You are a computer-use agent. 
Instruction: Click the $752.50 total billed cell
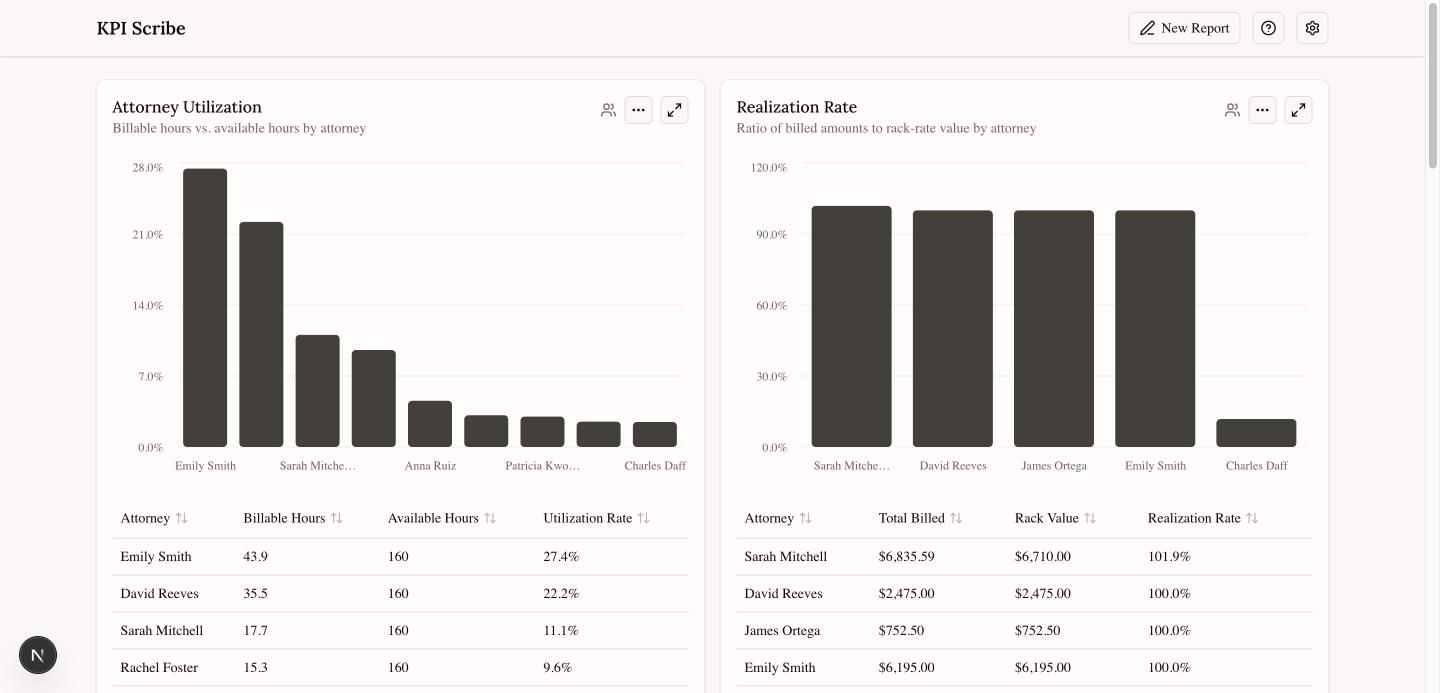[901, 631]
